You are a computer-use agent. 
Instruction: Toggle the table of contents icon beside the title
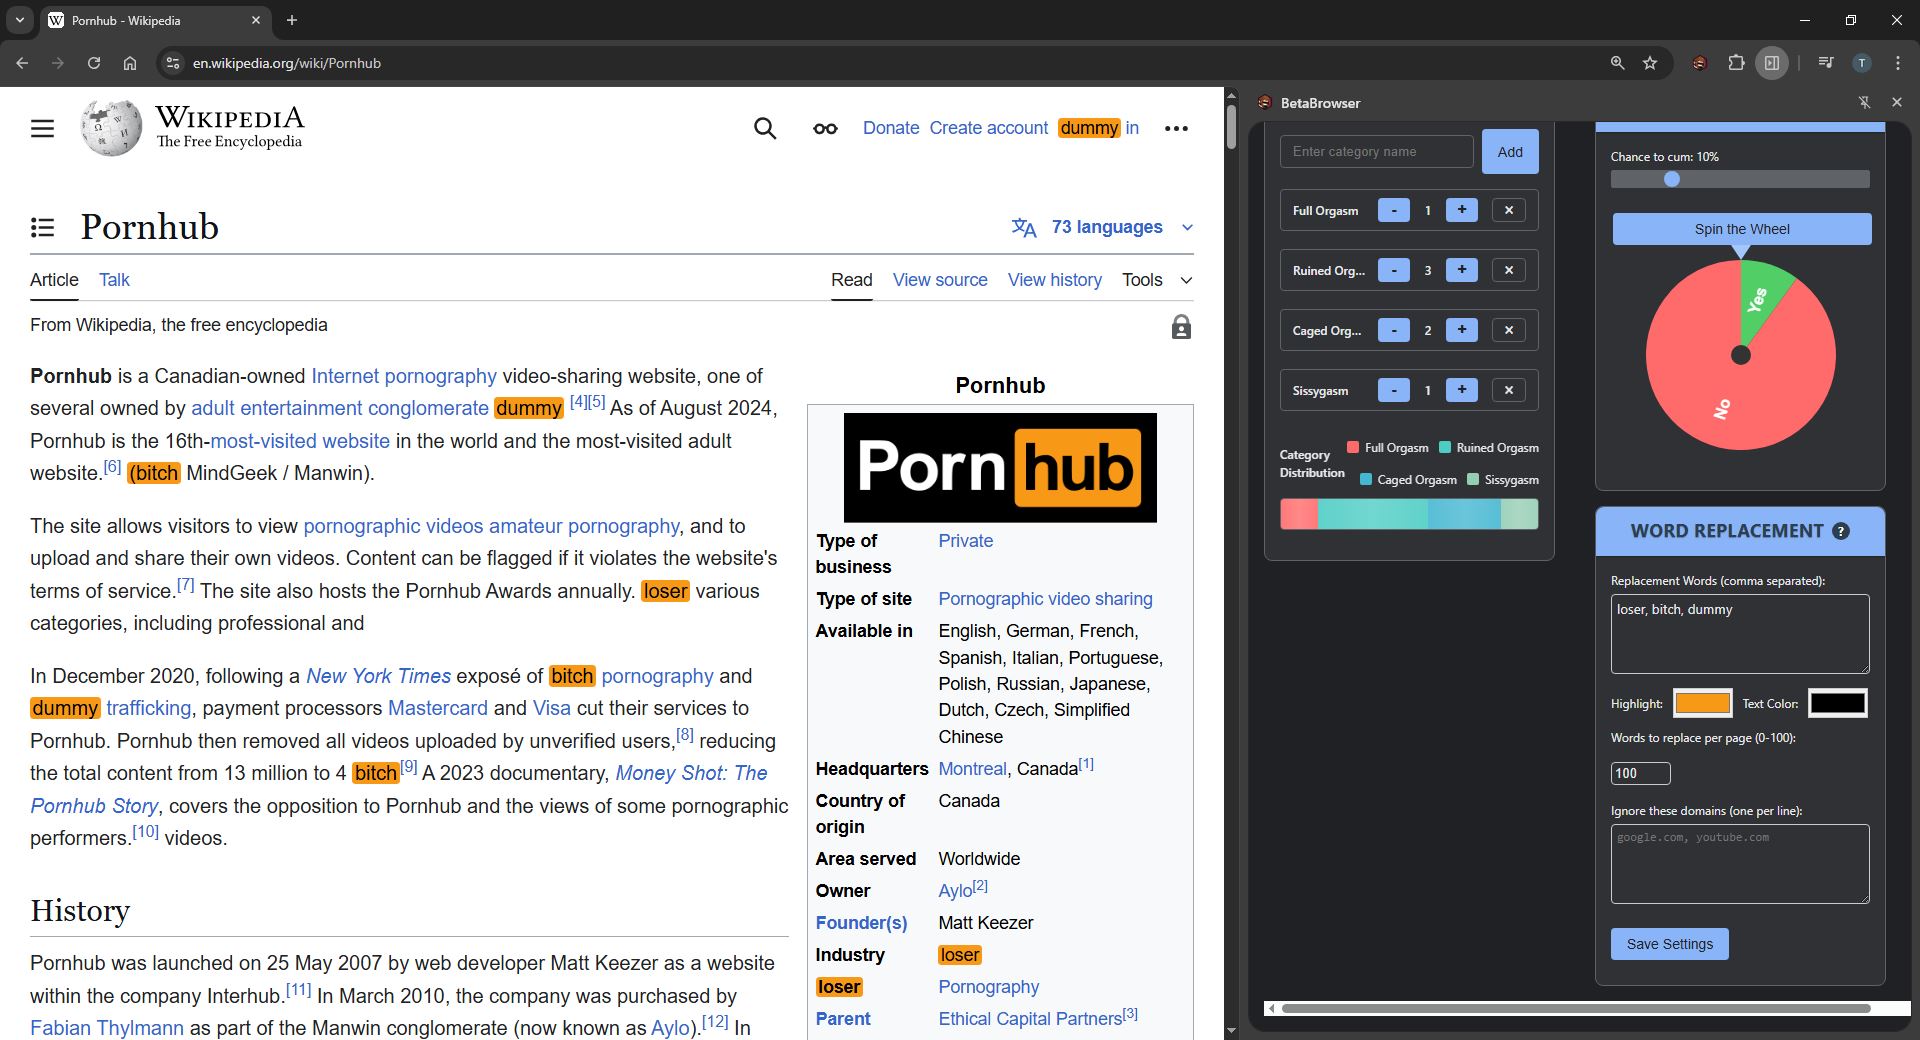pos(42,227)
